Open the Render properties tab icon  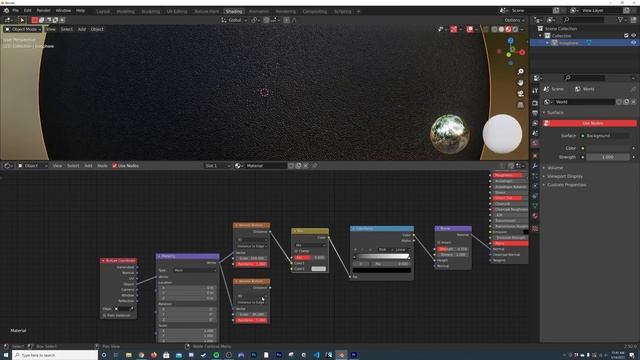tap(535, 103)
